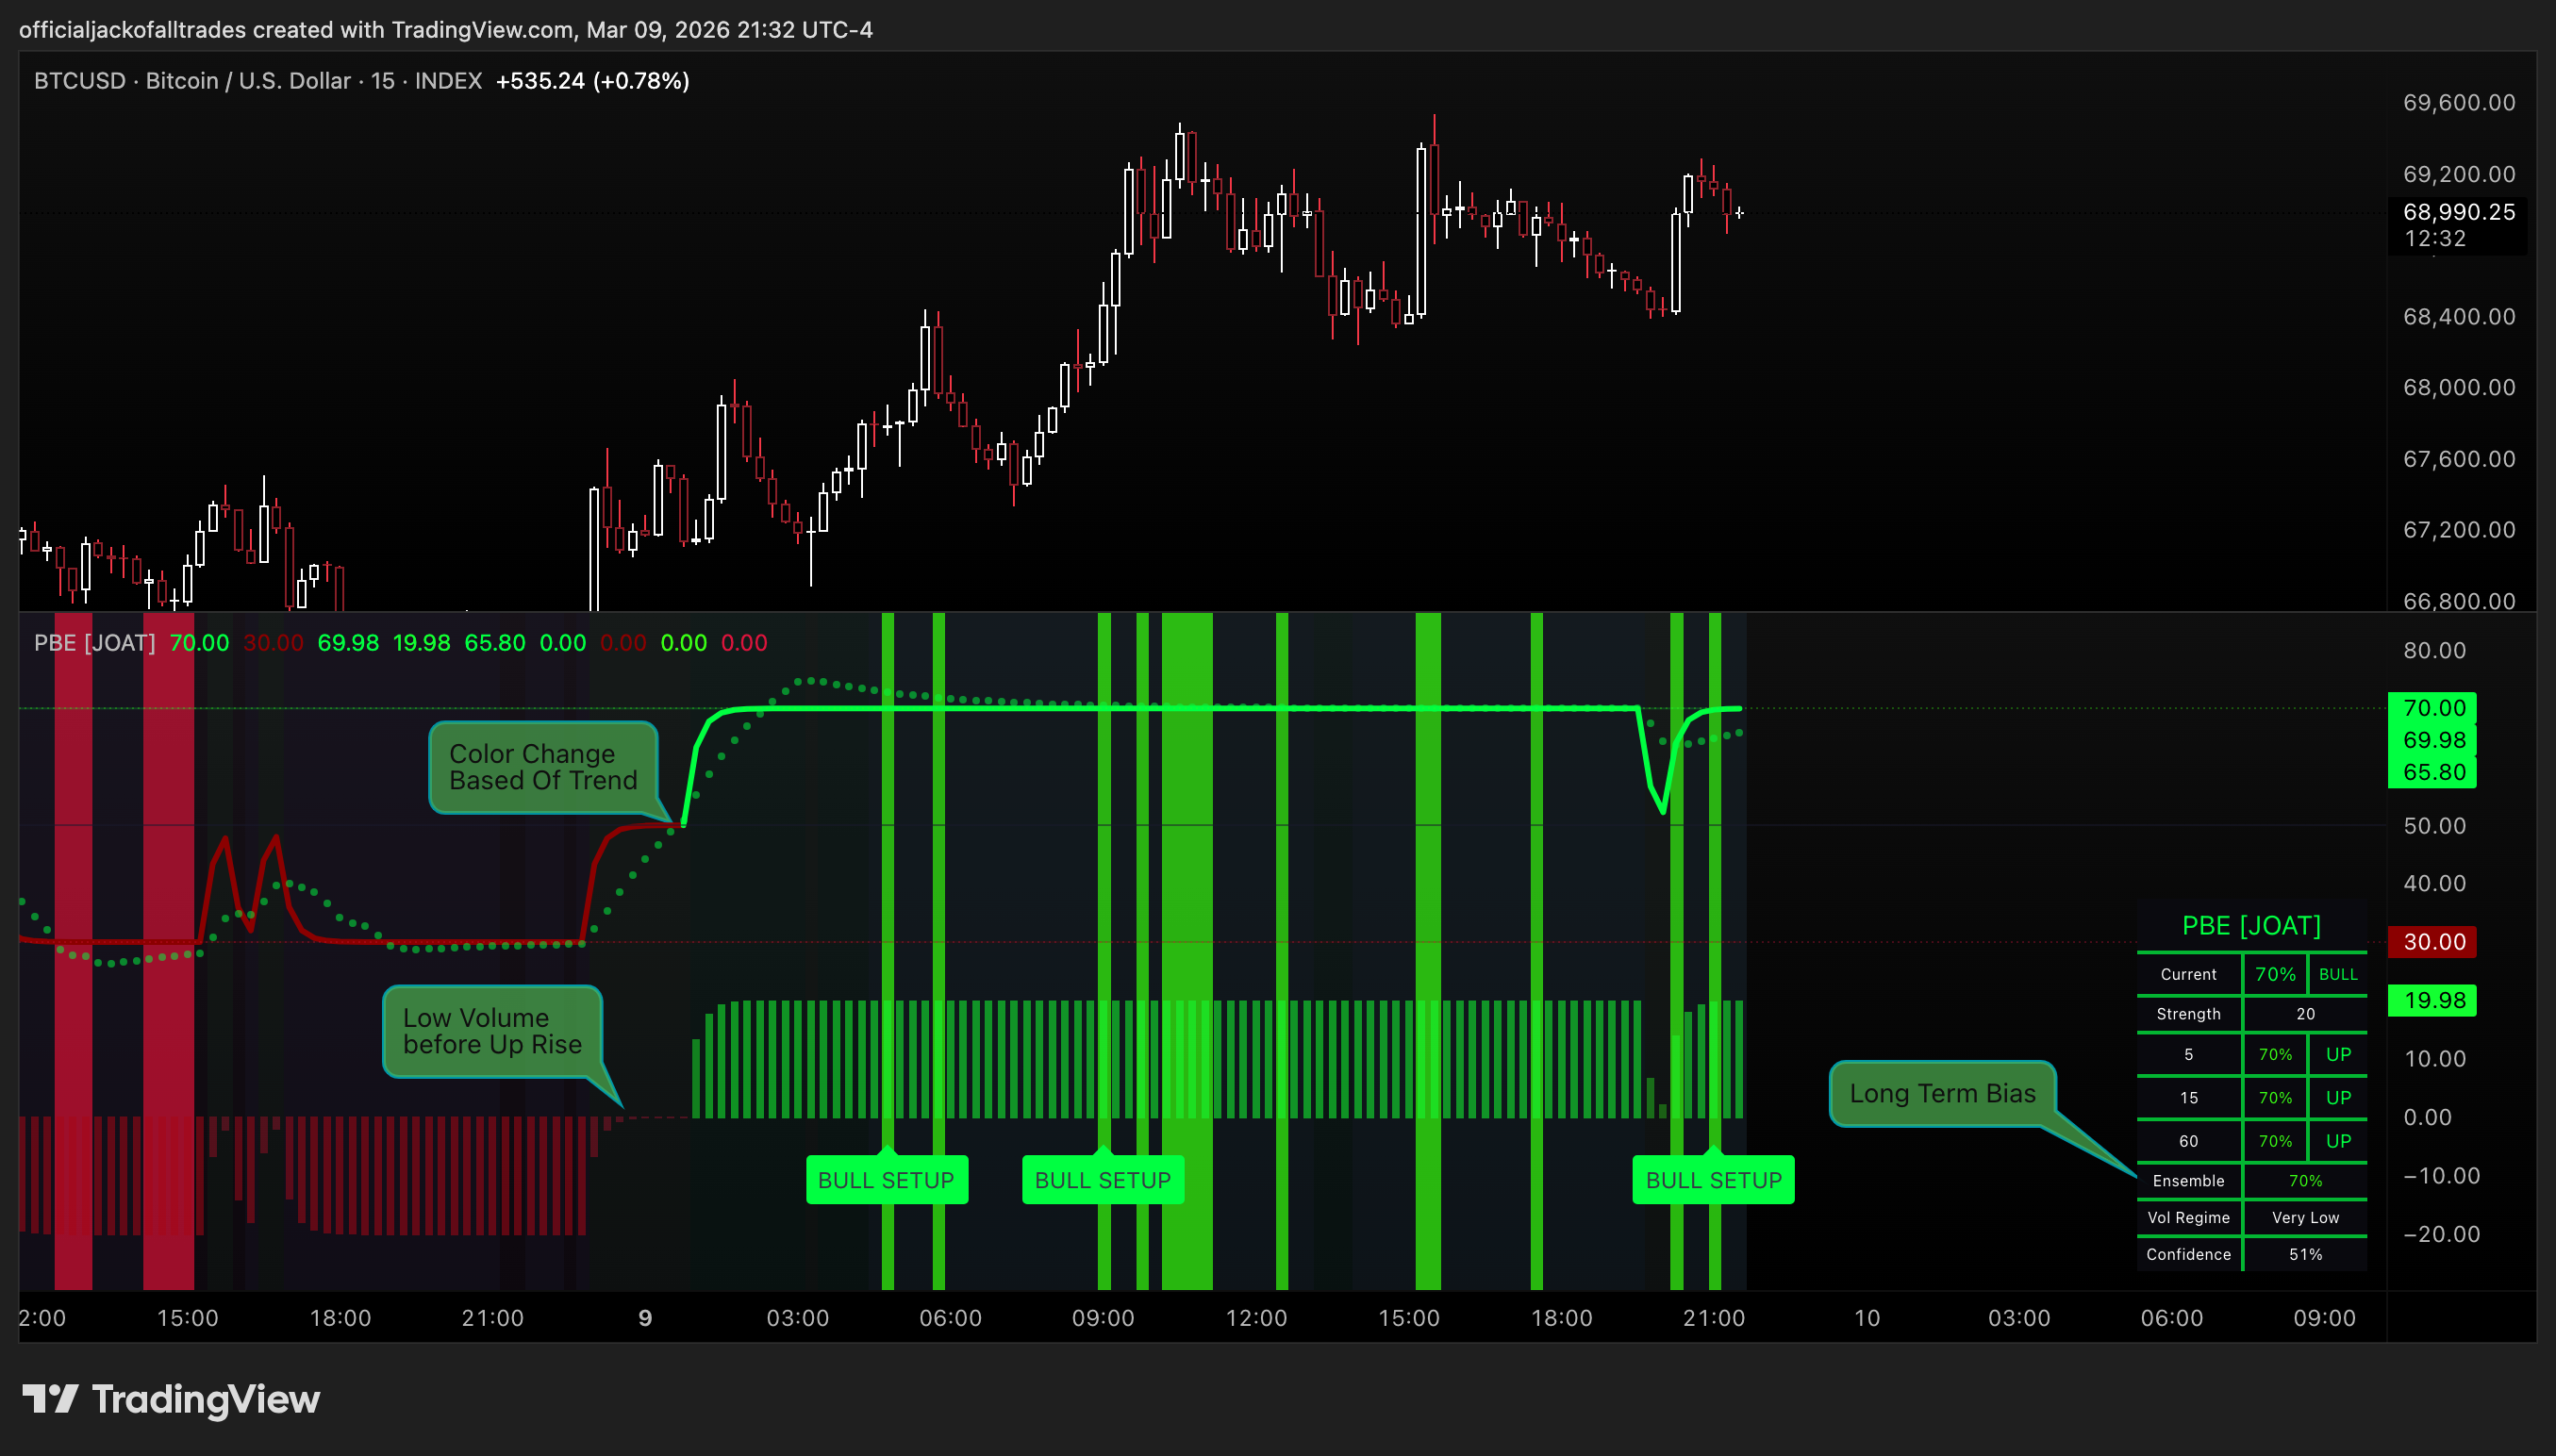Click the 70% value in the Current row
The width and height of the screenshot is (2556, 1456).
pyautogui.click(x=2275, y=974)
